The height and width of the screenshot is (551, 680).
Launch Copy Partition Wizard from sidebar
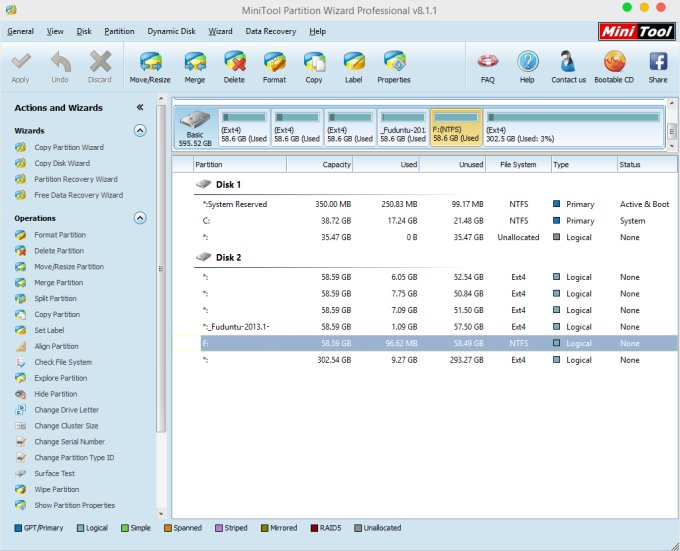tap(69, 147)
